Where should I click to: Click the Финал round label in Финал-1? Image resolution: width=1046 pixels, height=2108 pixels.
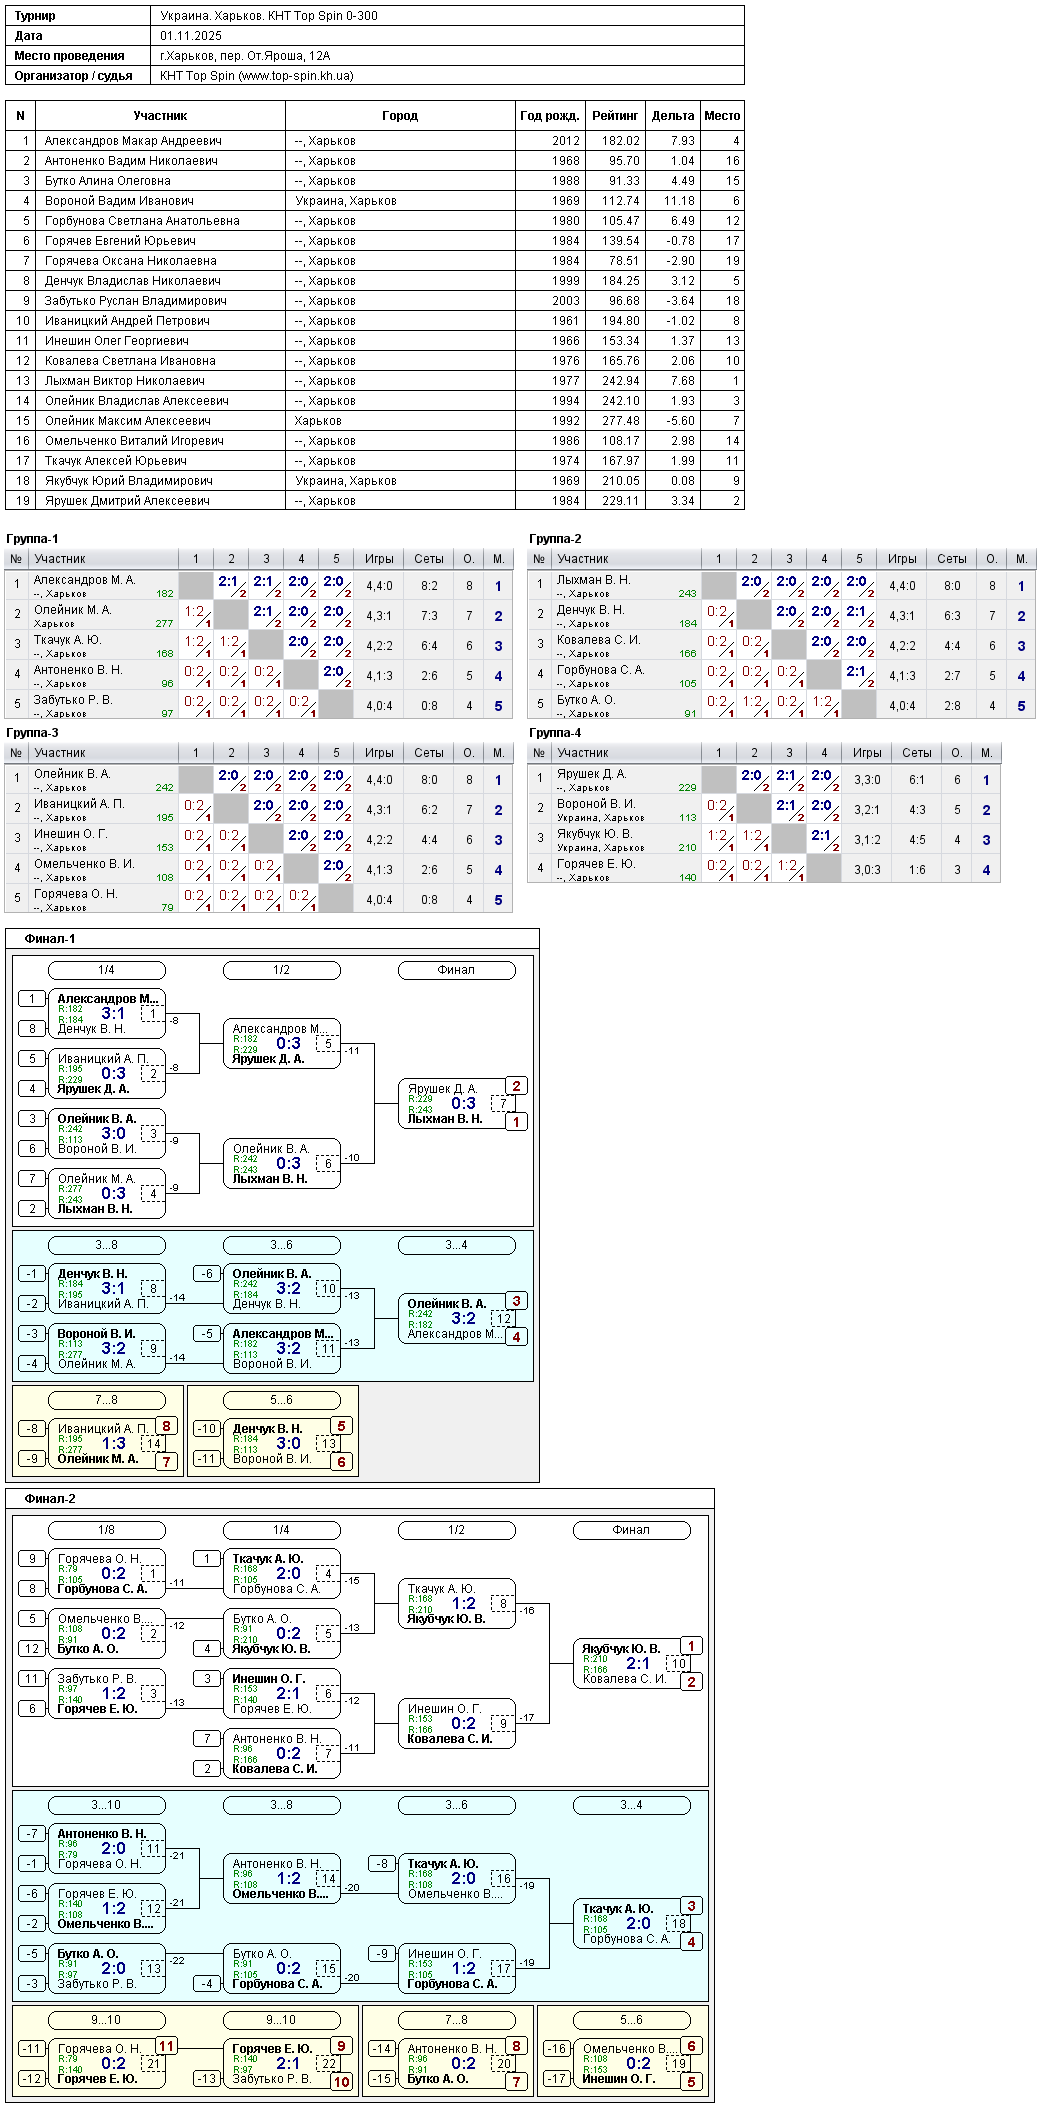pyautogui.click(x=456, y=970)
